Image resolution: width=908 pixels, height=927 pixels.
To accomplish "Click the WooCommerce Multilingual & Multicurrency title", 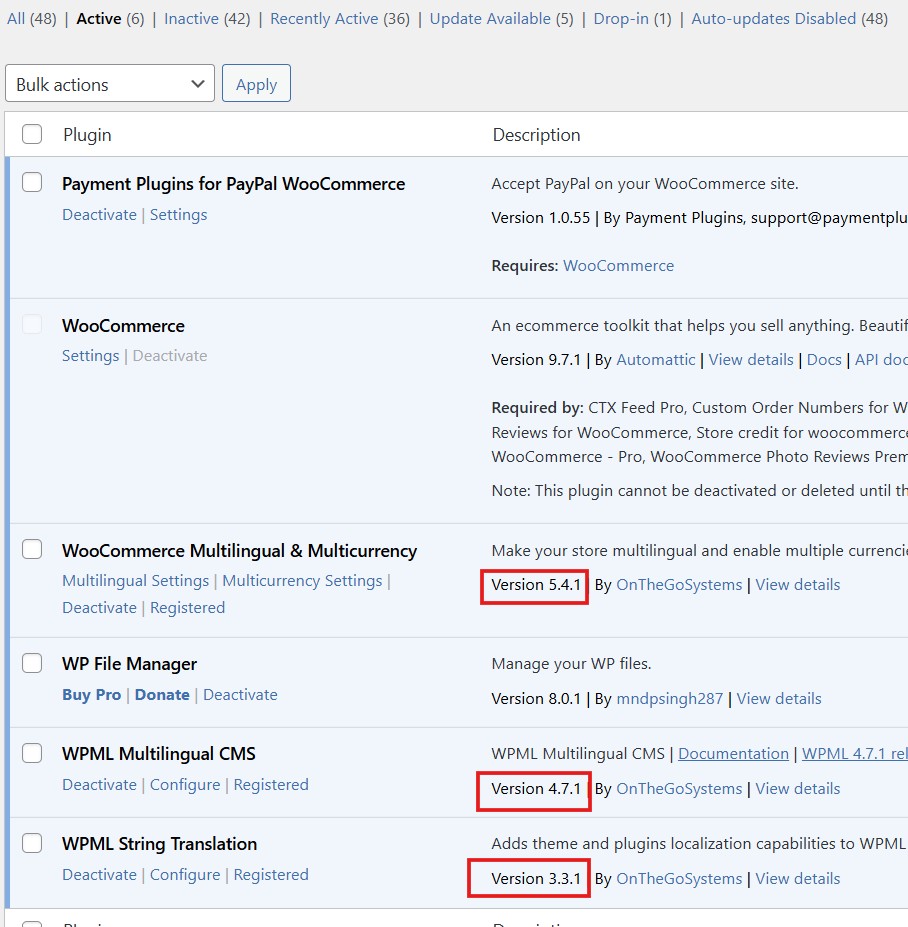I will click(239, 551).
